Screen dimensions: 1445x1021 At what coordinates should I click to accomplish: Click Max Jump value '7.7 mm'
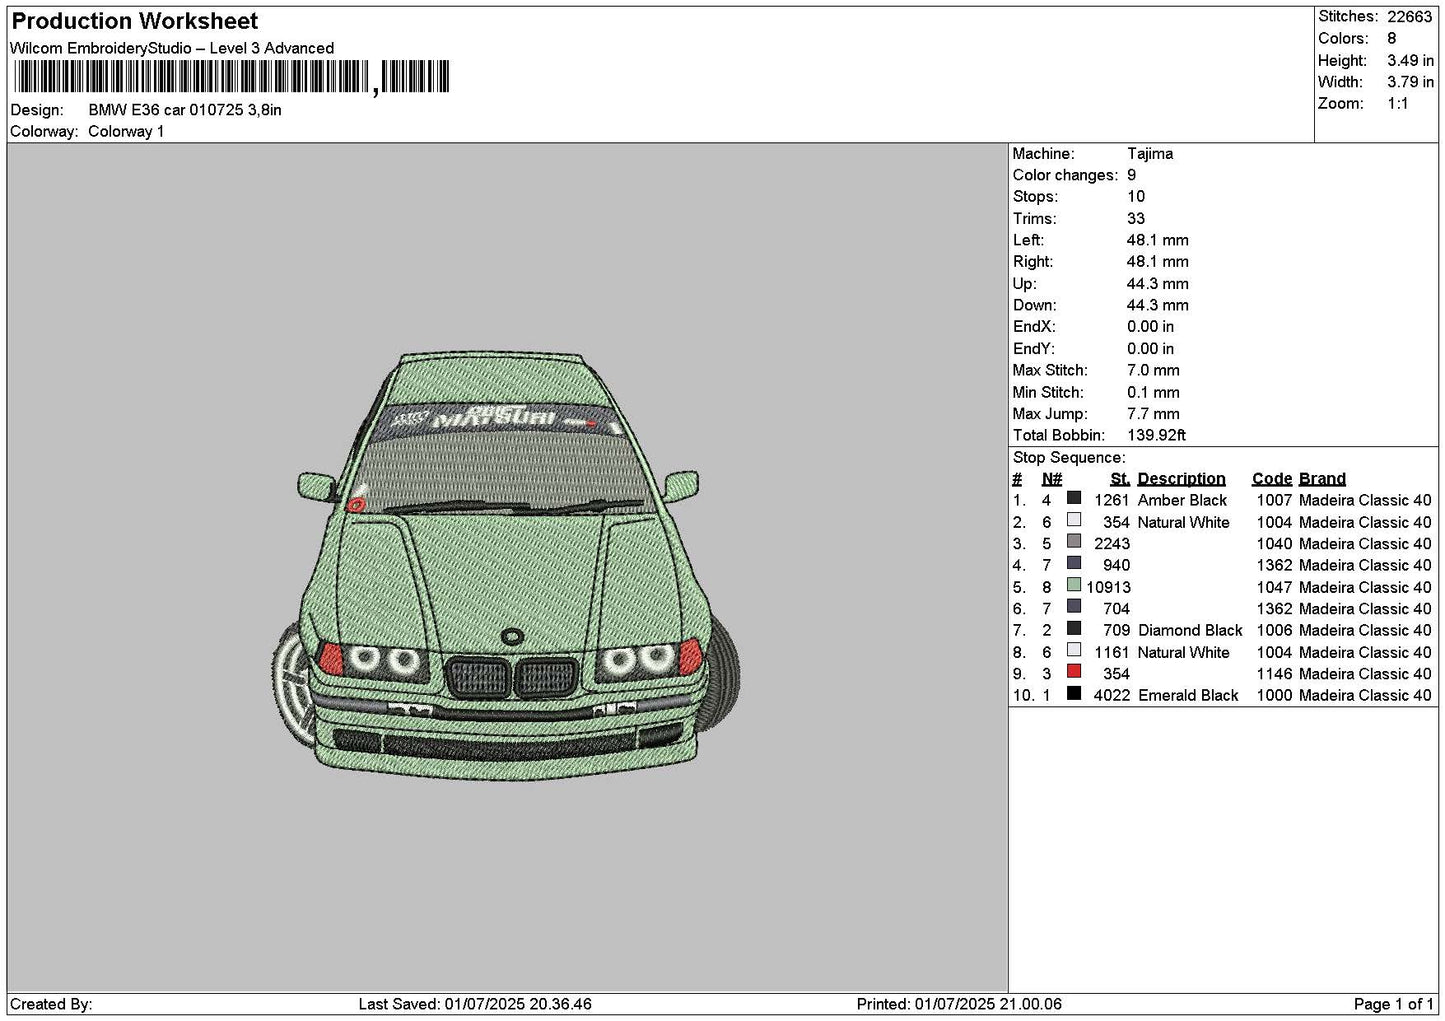pyautogui.click(x=1153, y=414)
